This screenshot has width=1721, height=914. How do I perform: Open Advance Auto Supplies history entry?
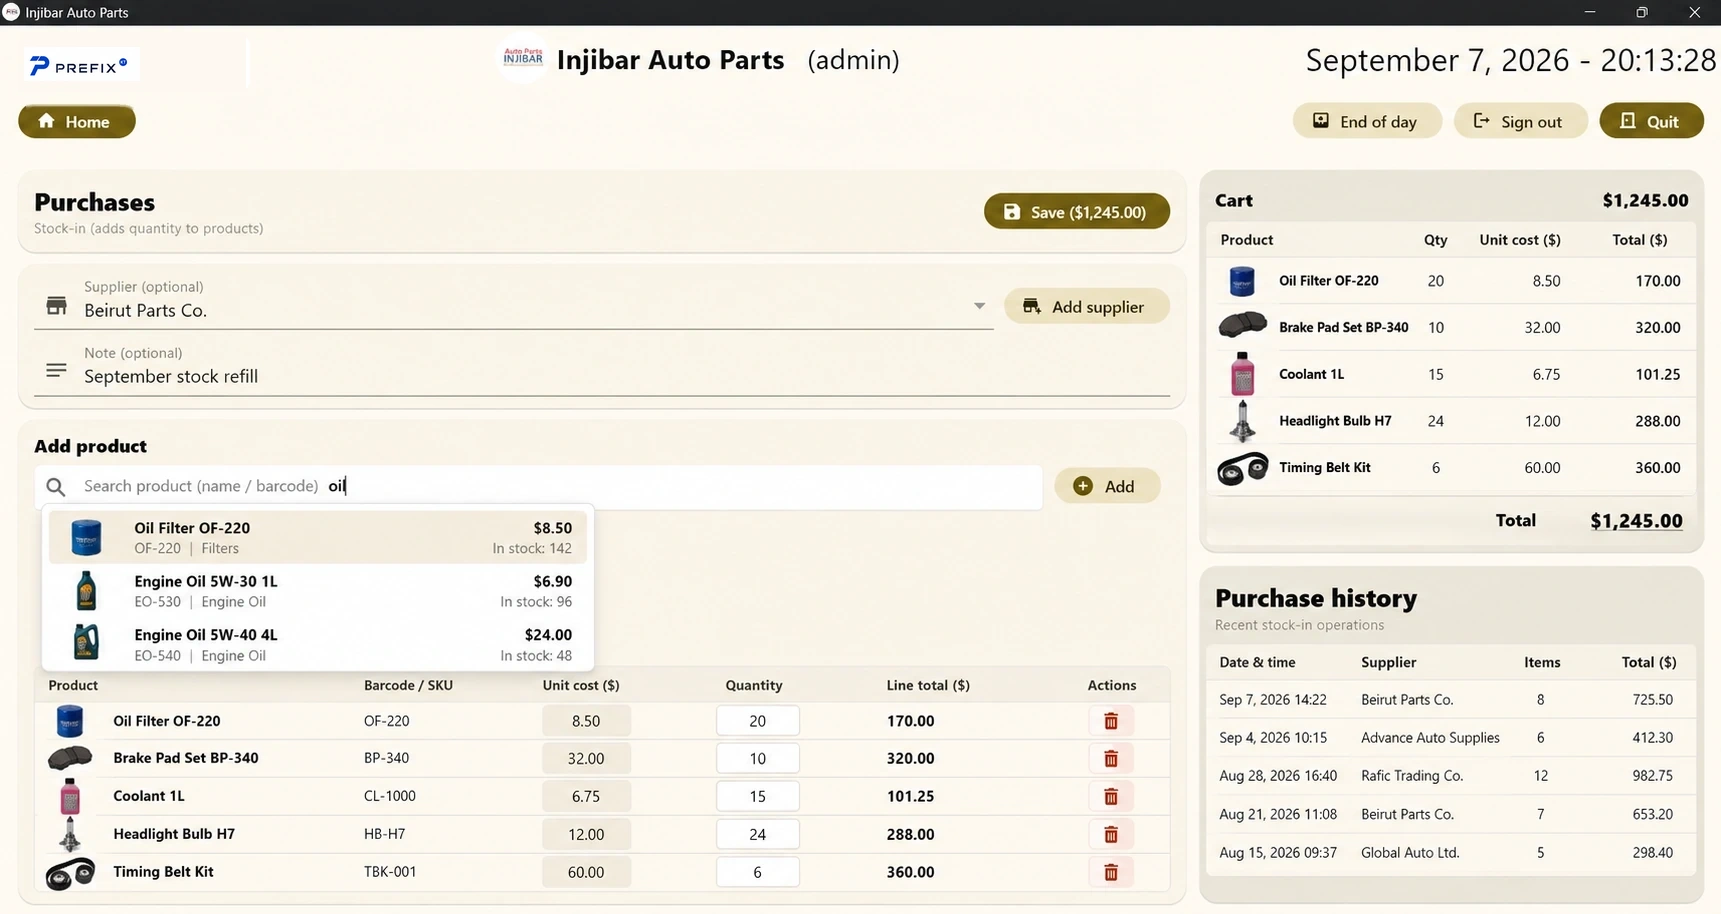[1450, 738]
